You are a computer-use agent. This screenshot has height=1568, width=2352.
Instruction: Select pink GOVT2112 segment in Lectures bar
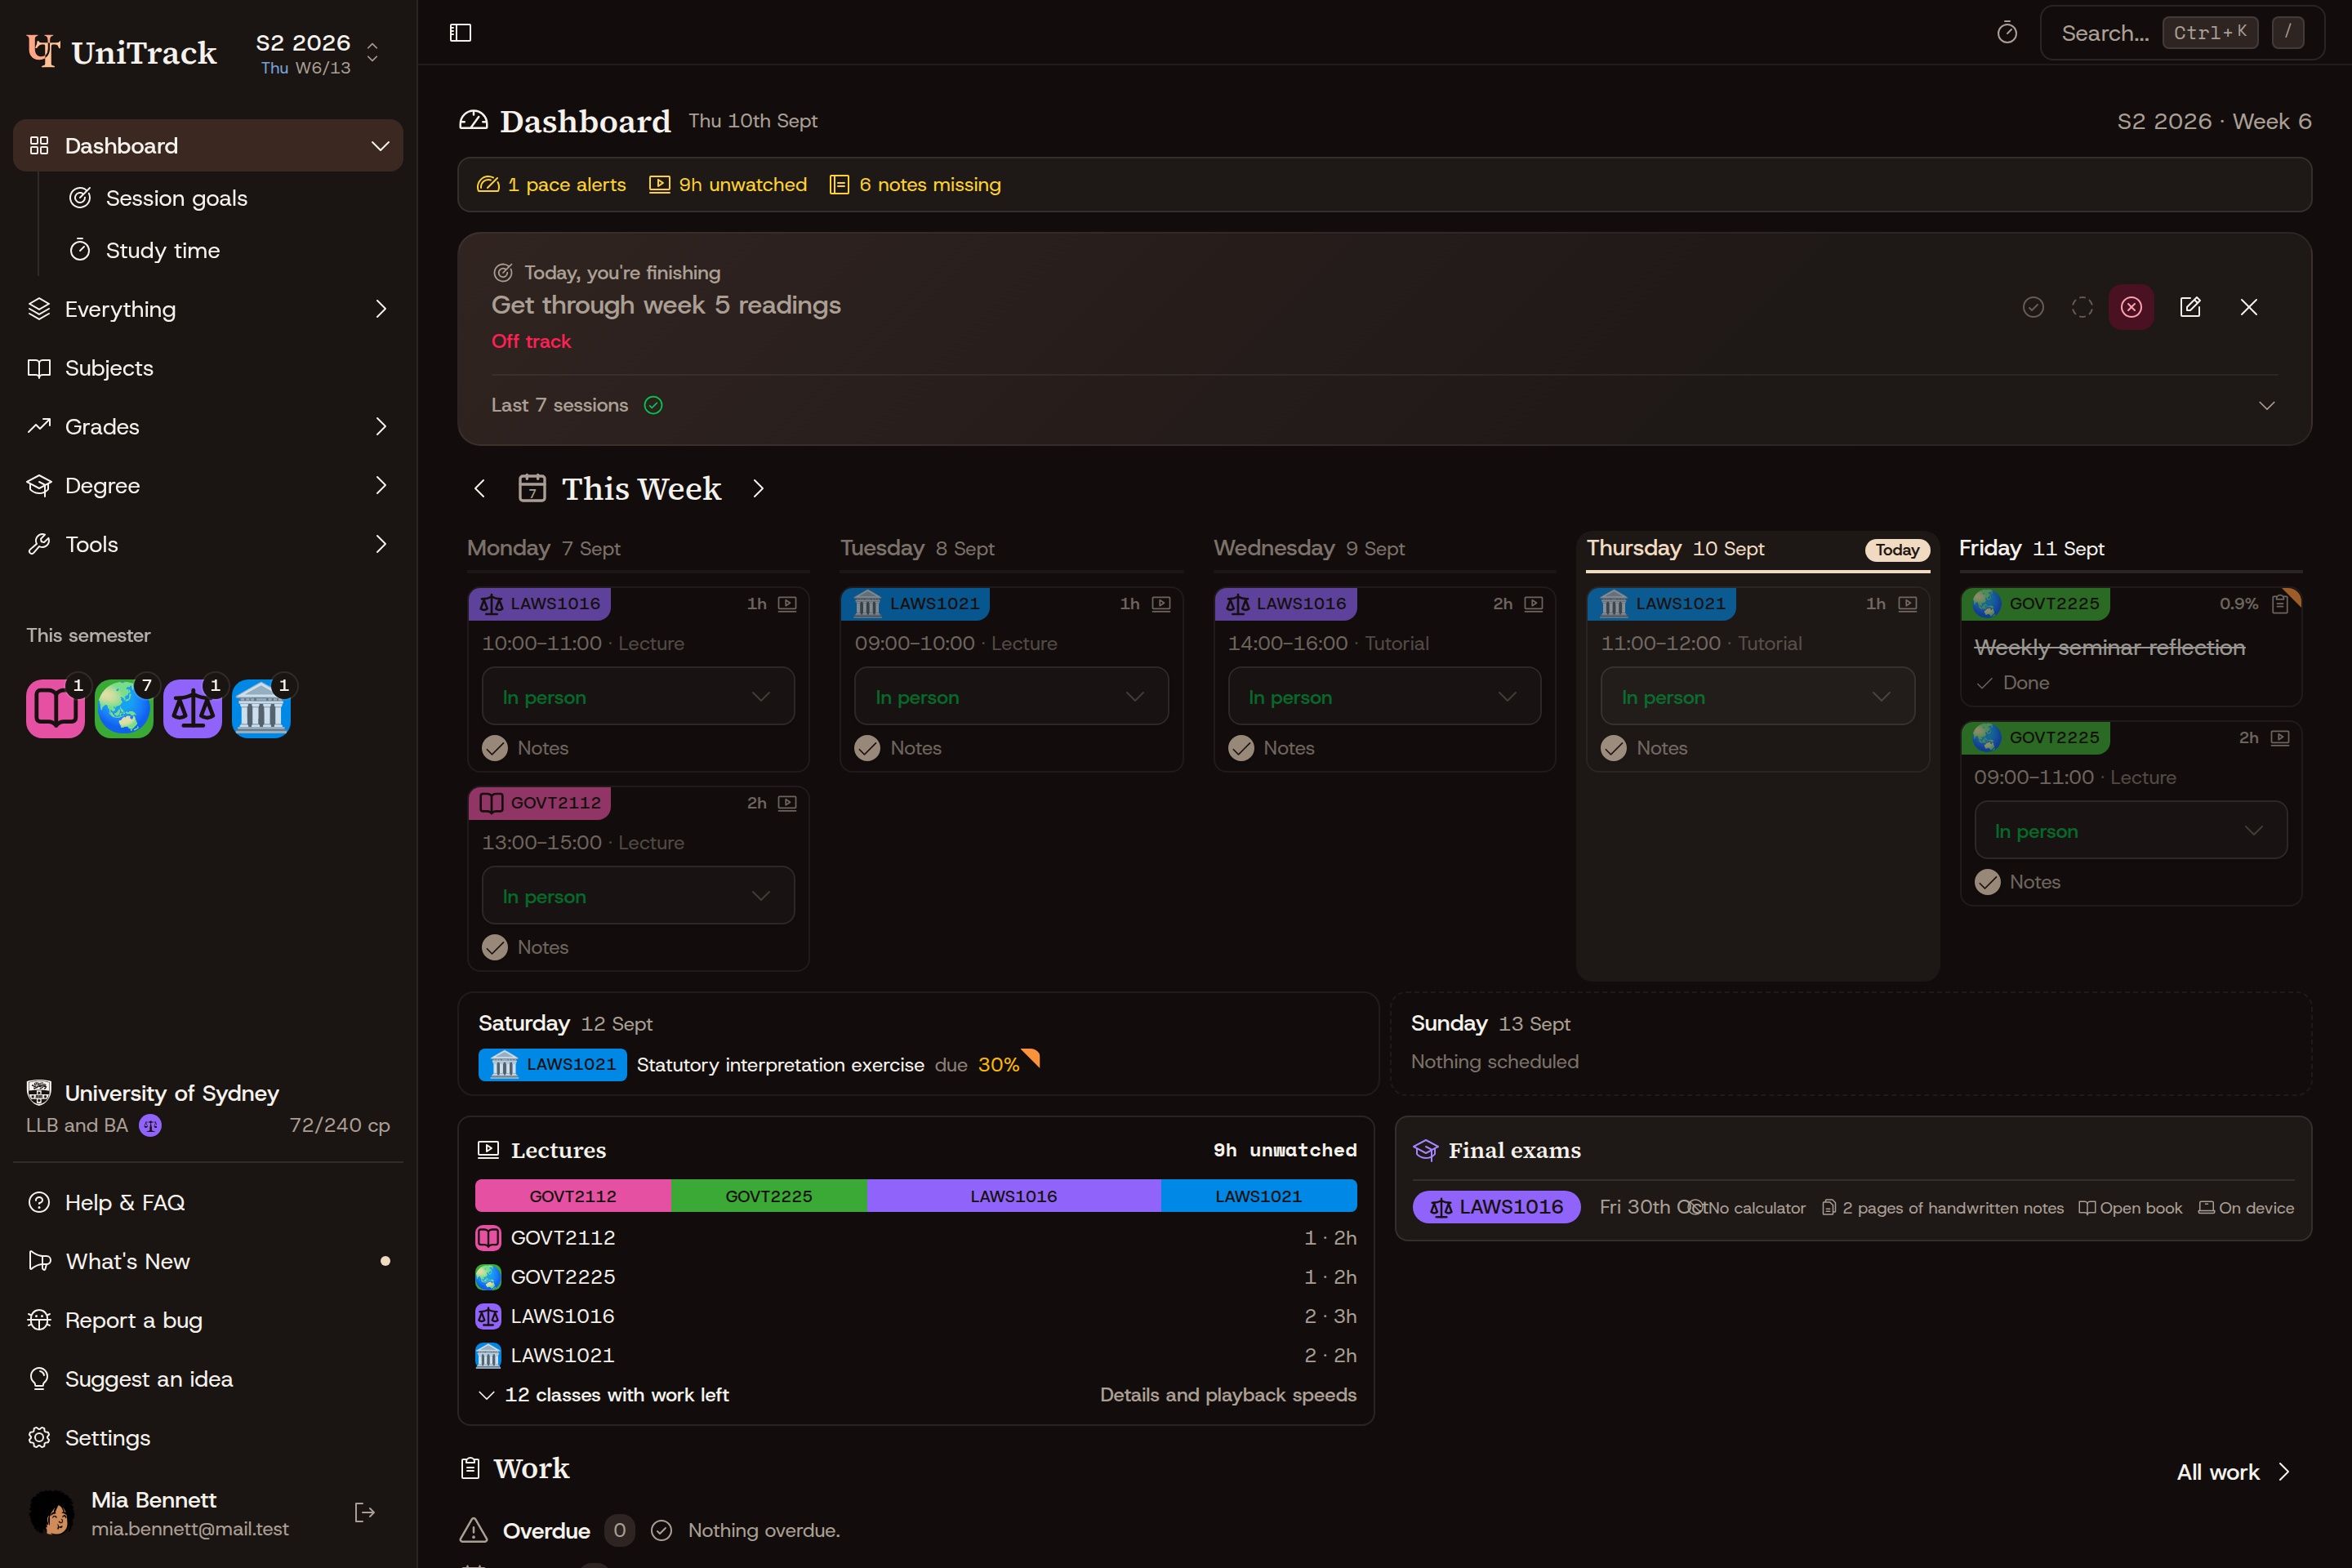click(573, 1196)
